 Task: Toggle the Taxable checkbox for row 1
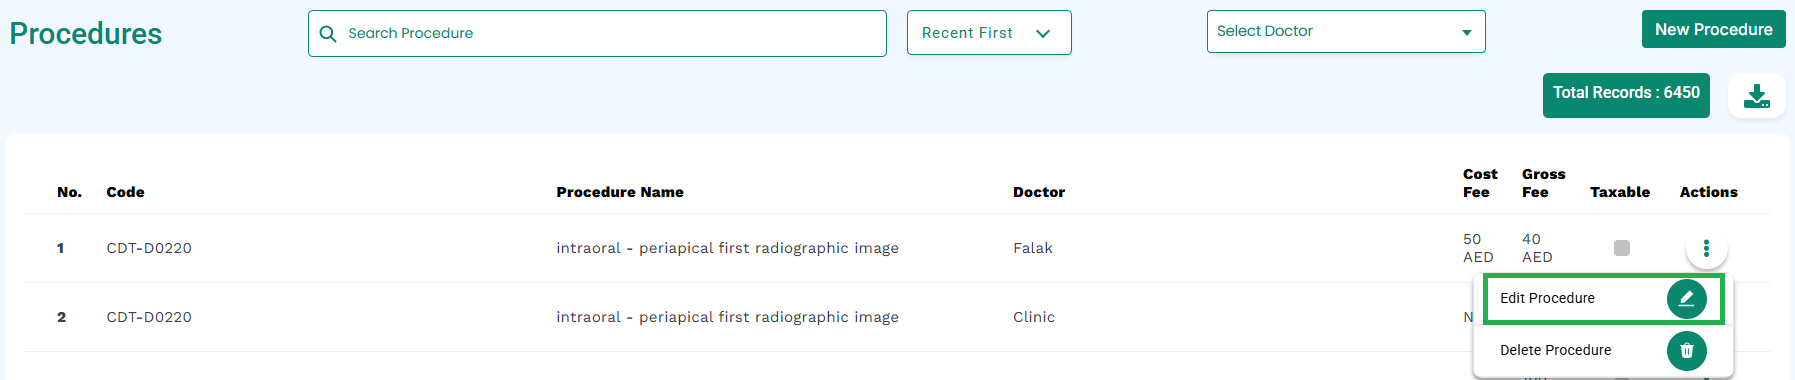coord(1622,248)
